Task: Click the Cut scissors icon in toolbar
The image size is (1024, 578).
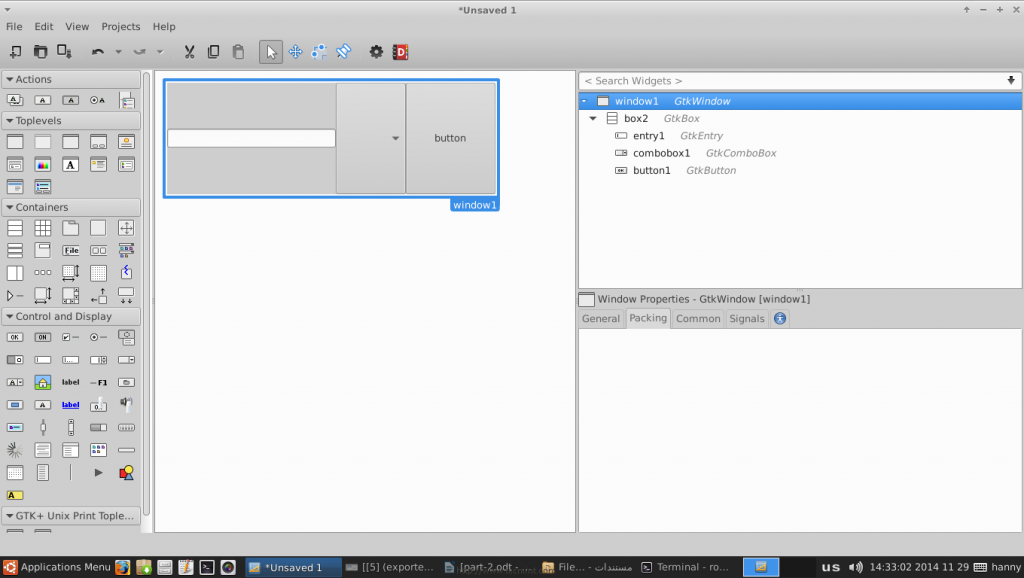Action: pos(189,52)
